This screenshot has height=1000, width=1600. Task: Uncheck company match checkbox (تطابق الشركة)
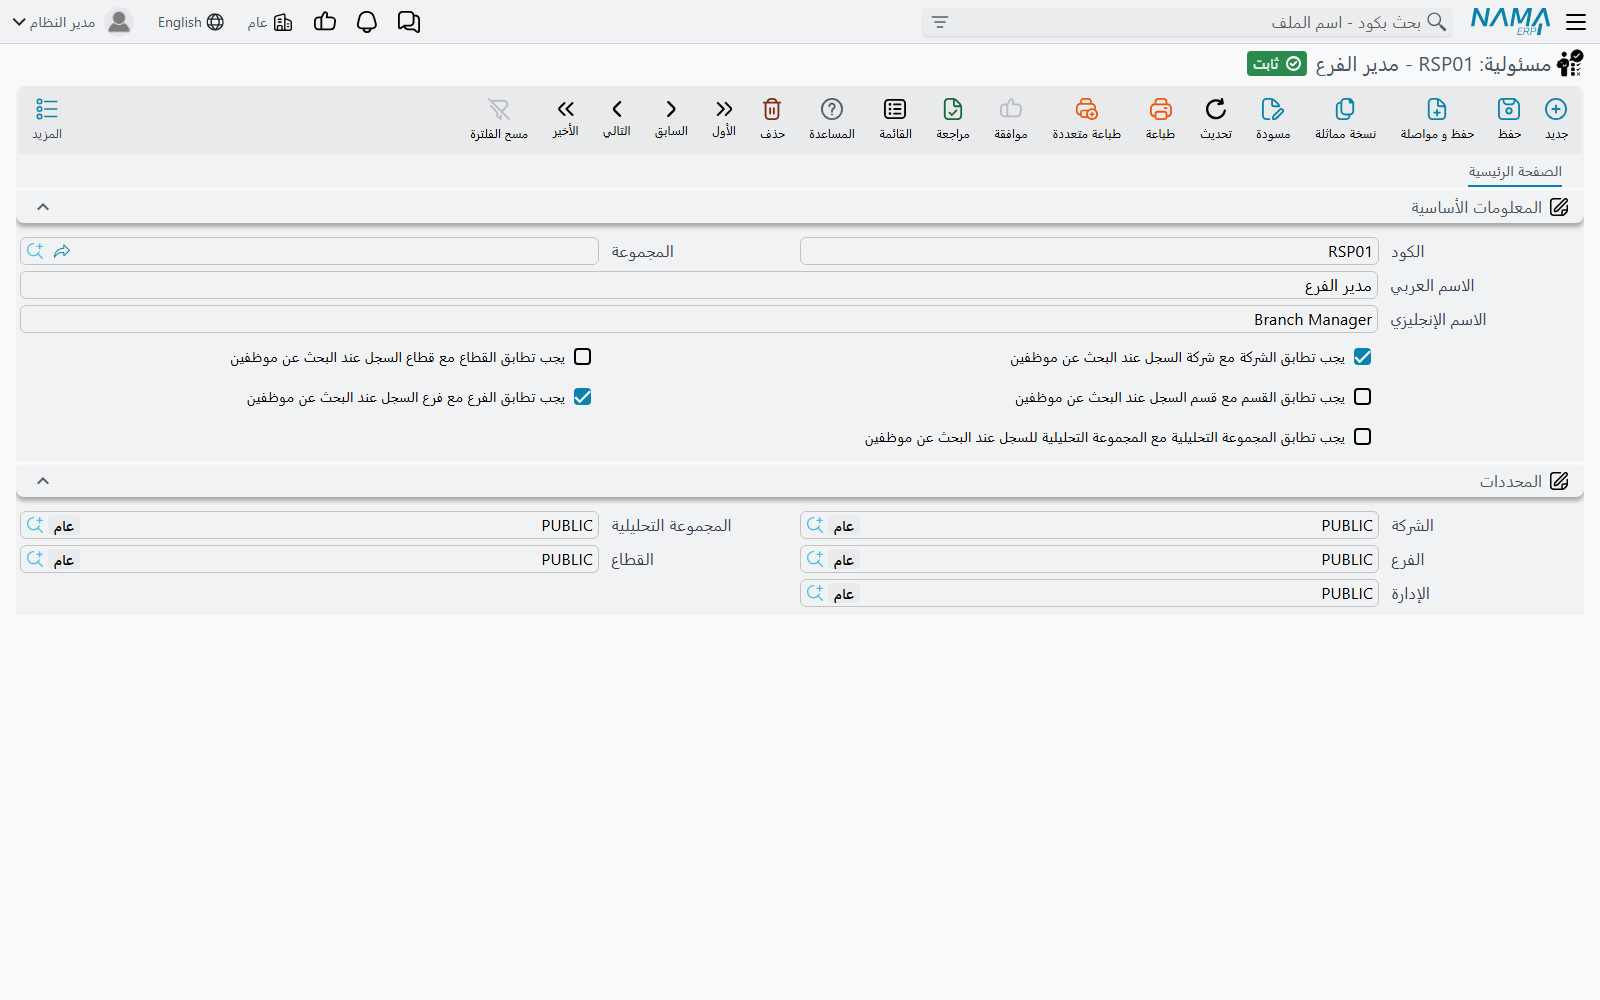(x=1362, y=357)
